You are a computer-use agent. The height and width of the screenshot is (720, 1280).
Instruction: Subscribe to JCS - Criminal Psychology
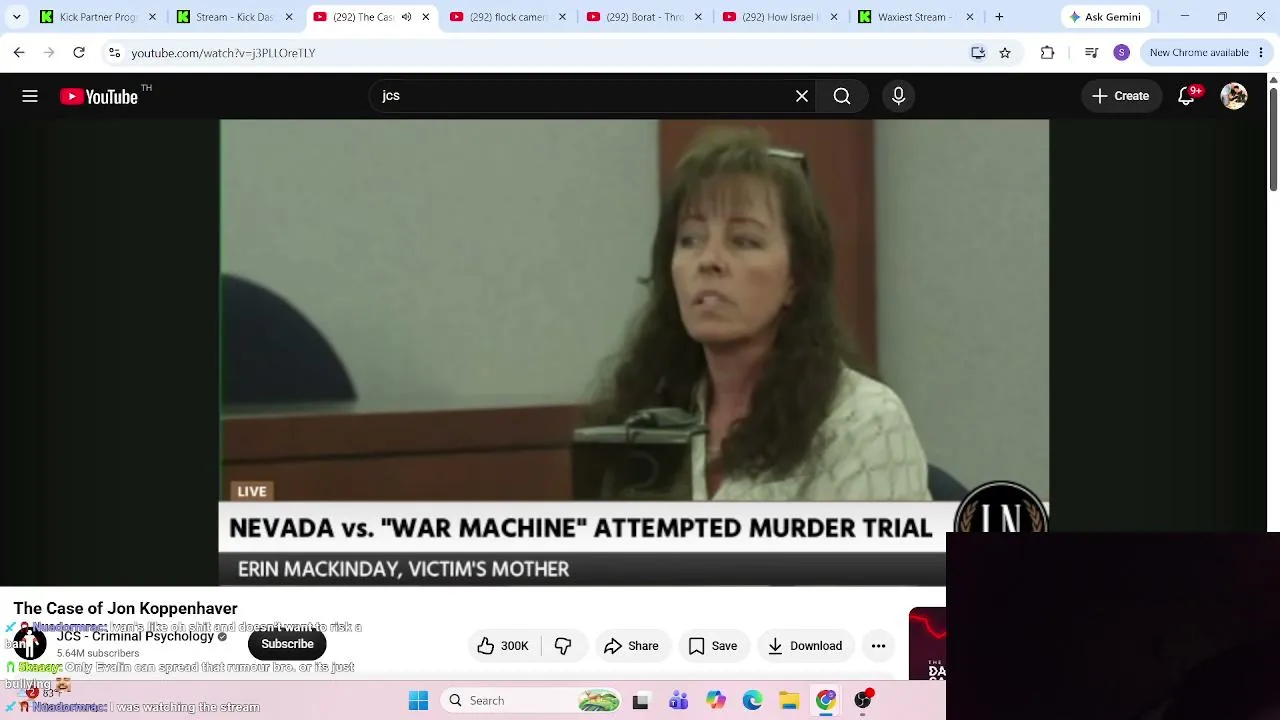tap(287, 644)
